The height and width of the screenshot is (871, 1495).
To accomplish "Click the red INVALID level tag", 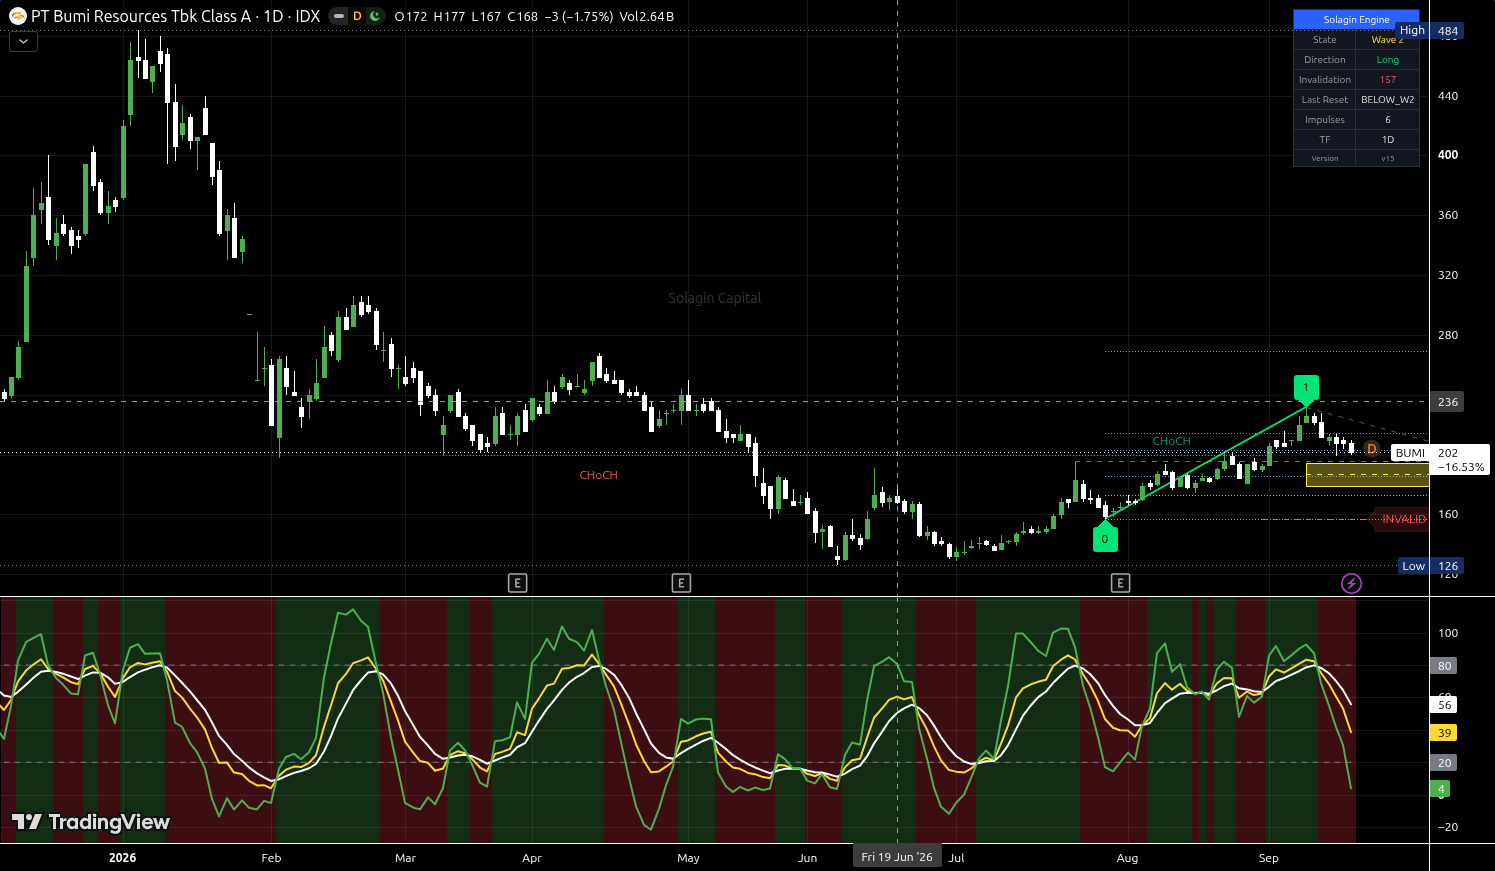I will [x=1399, y=519].
